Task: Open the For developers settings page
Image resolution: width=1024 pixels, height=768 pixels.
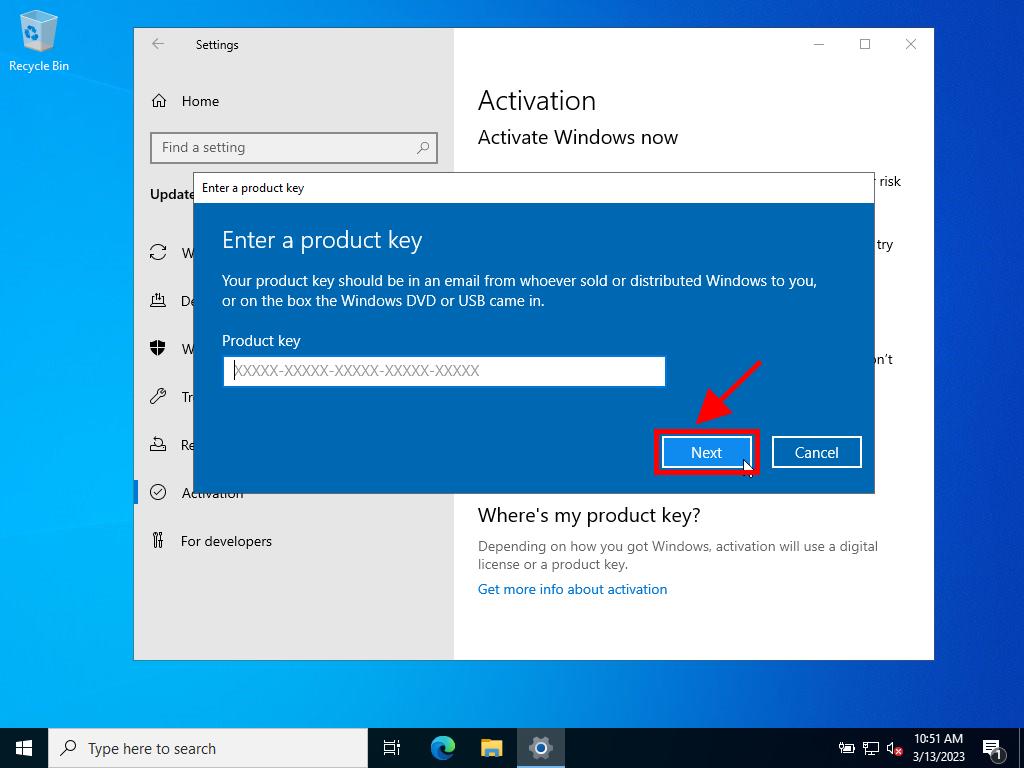Action: [x=226, y=541]
